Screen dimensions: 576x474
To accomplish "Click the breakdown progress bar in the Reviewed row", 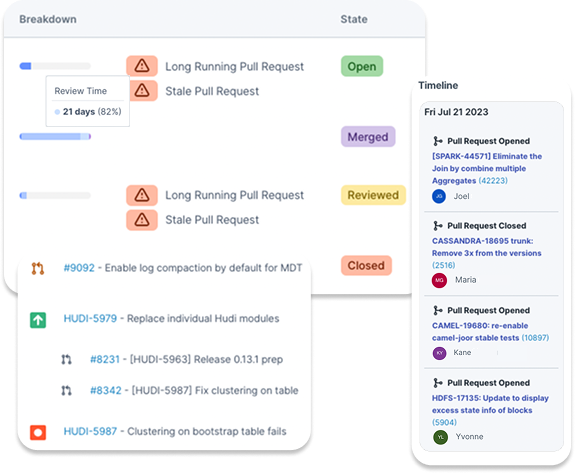I will 55,195.
